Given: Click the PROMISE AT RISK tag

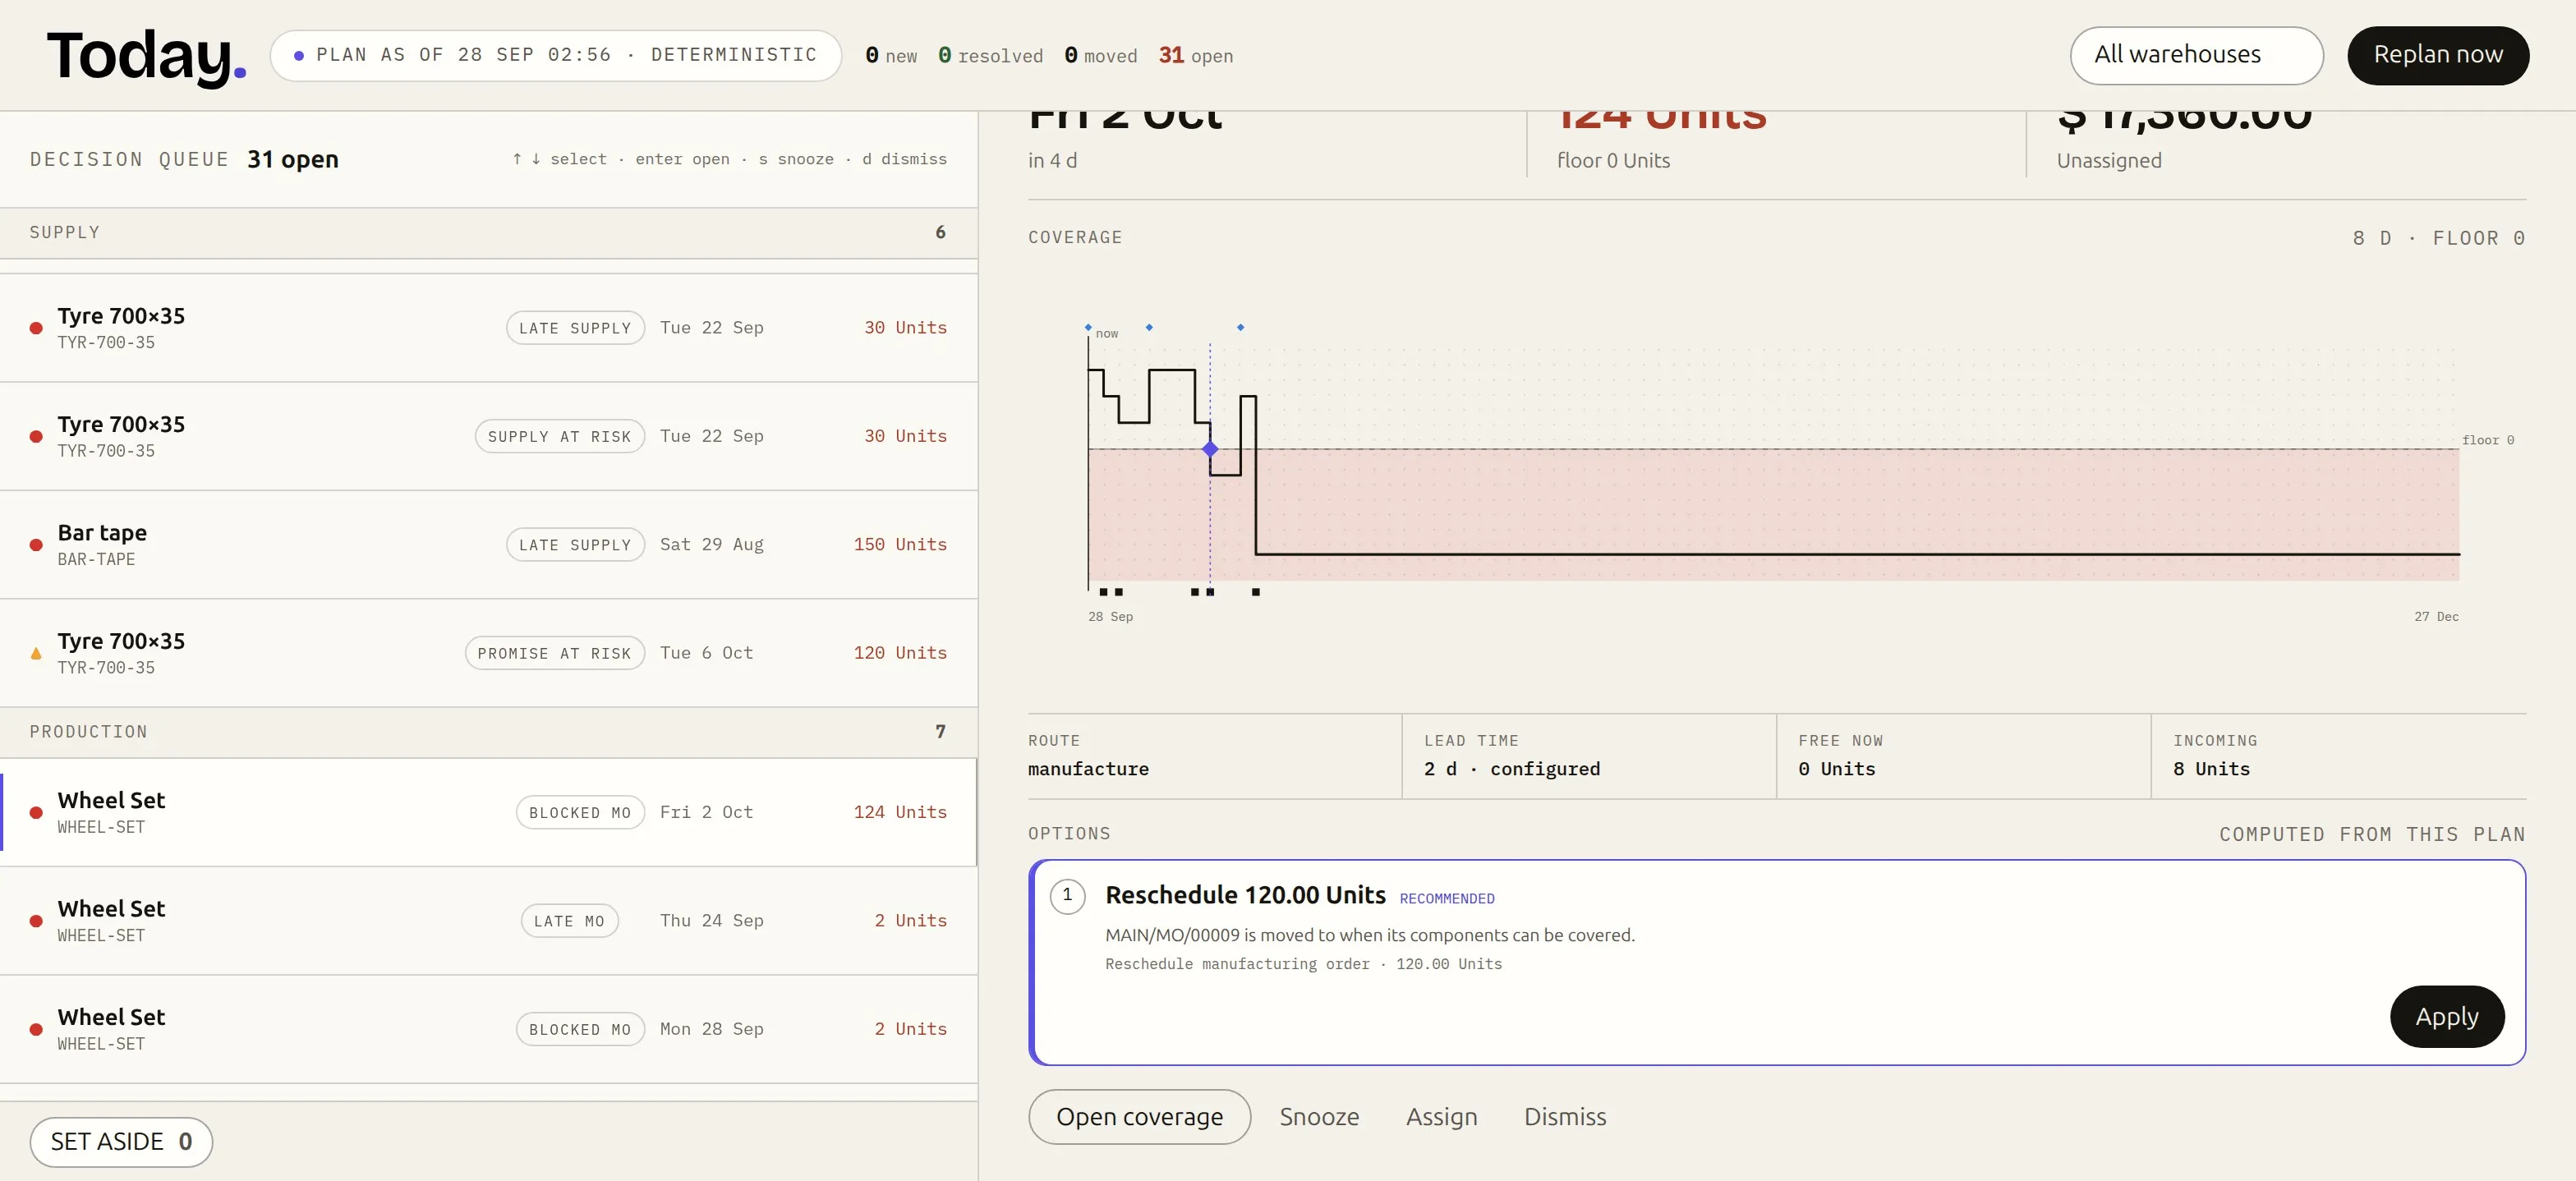Looking at the screenshot, I should 554,653.
